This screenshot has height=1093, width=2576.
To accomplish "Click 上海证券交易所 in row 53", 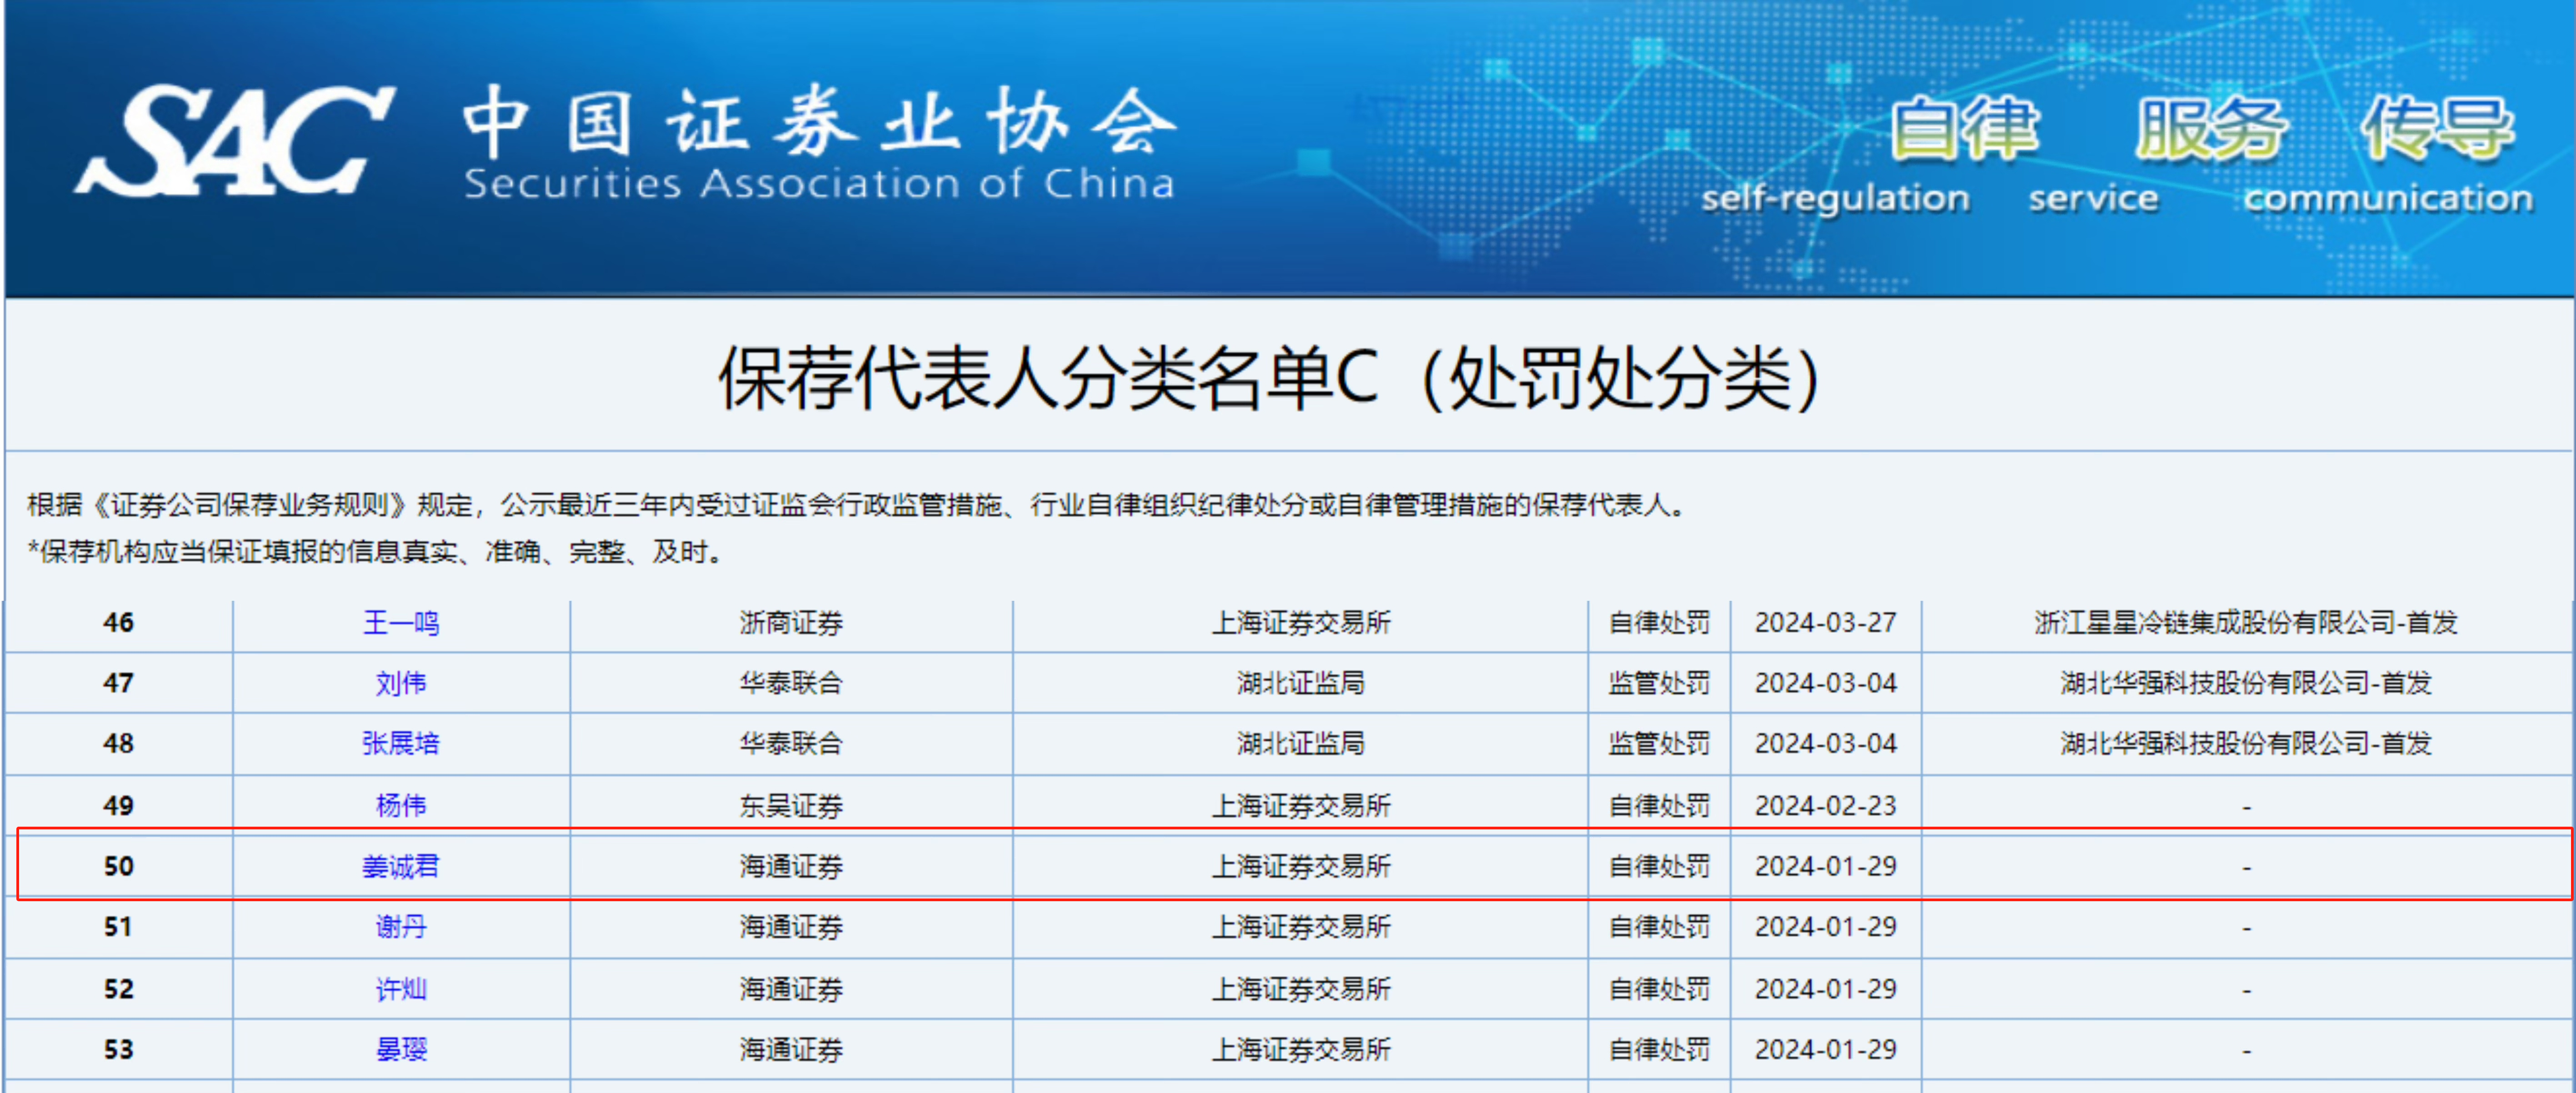I will point(1301,1049).
